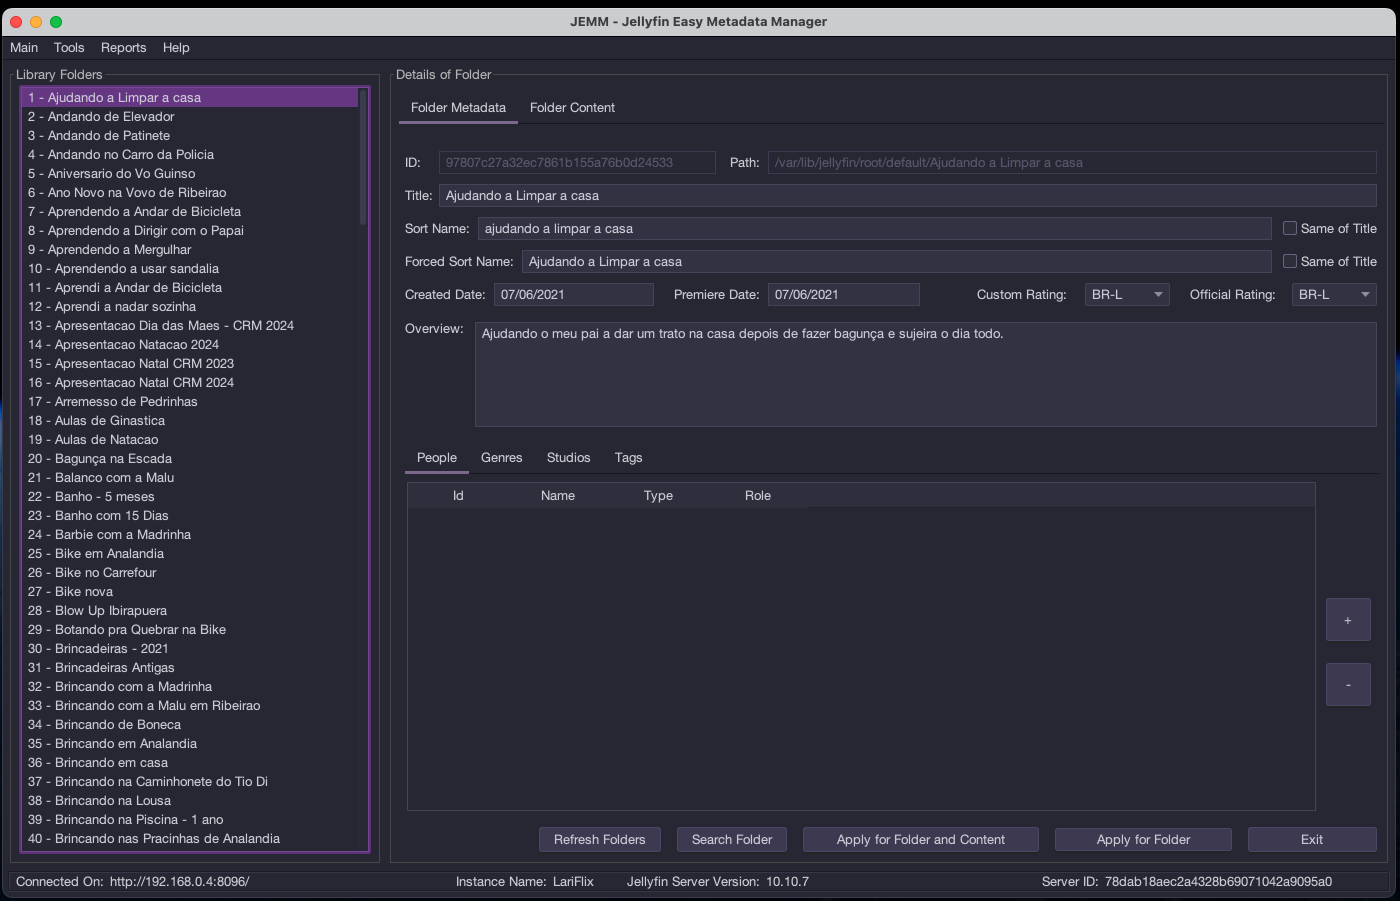Click the minus button to remove a person

tap(1347, 685)
